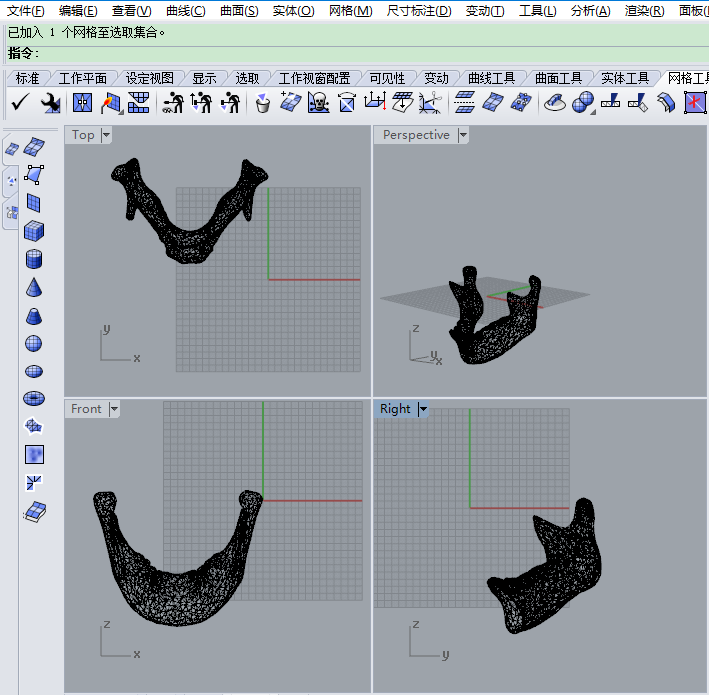Pick the mesh cone tool
The height and width of the screenshot is (695, 709).
point(34,288)
